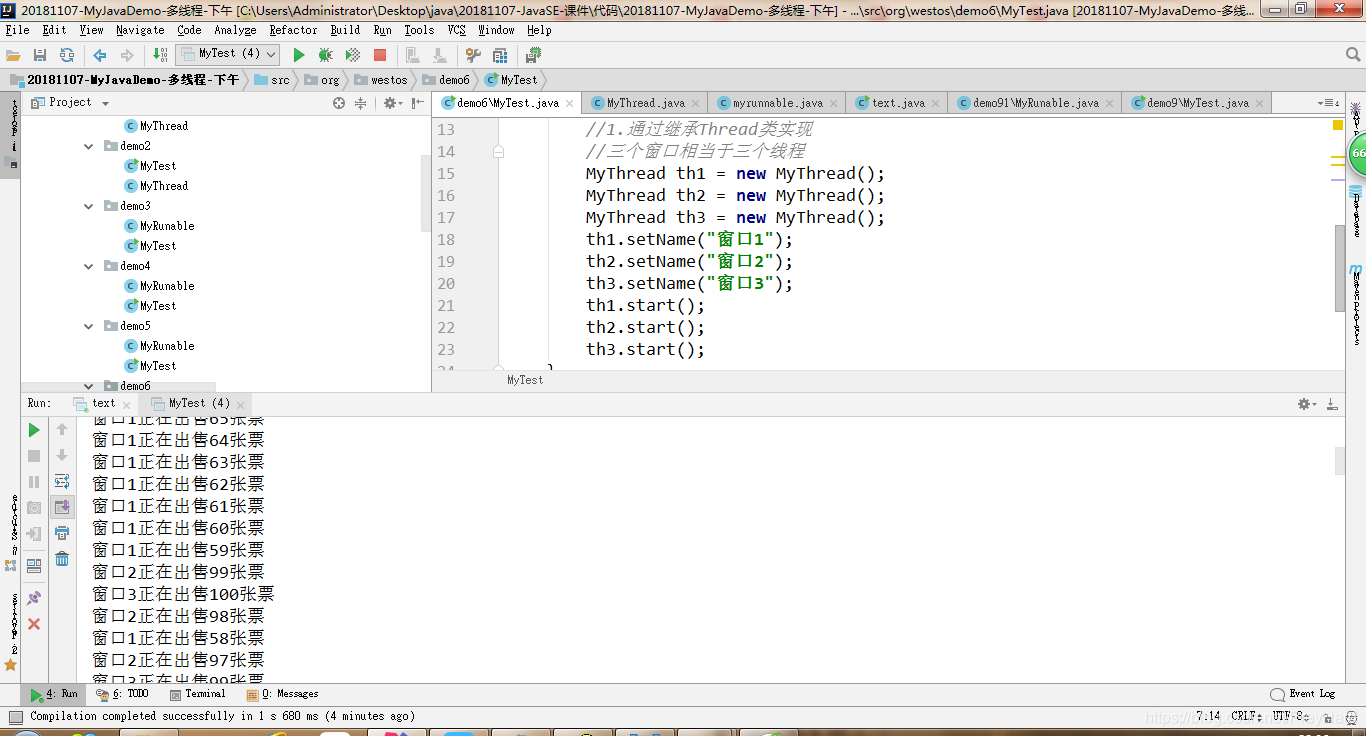Print the console output with printer icon
This screenshot has width=1366, height=736.
(x=62, y=533)
